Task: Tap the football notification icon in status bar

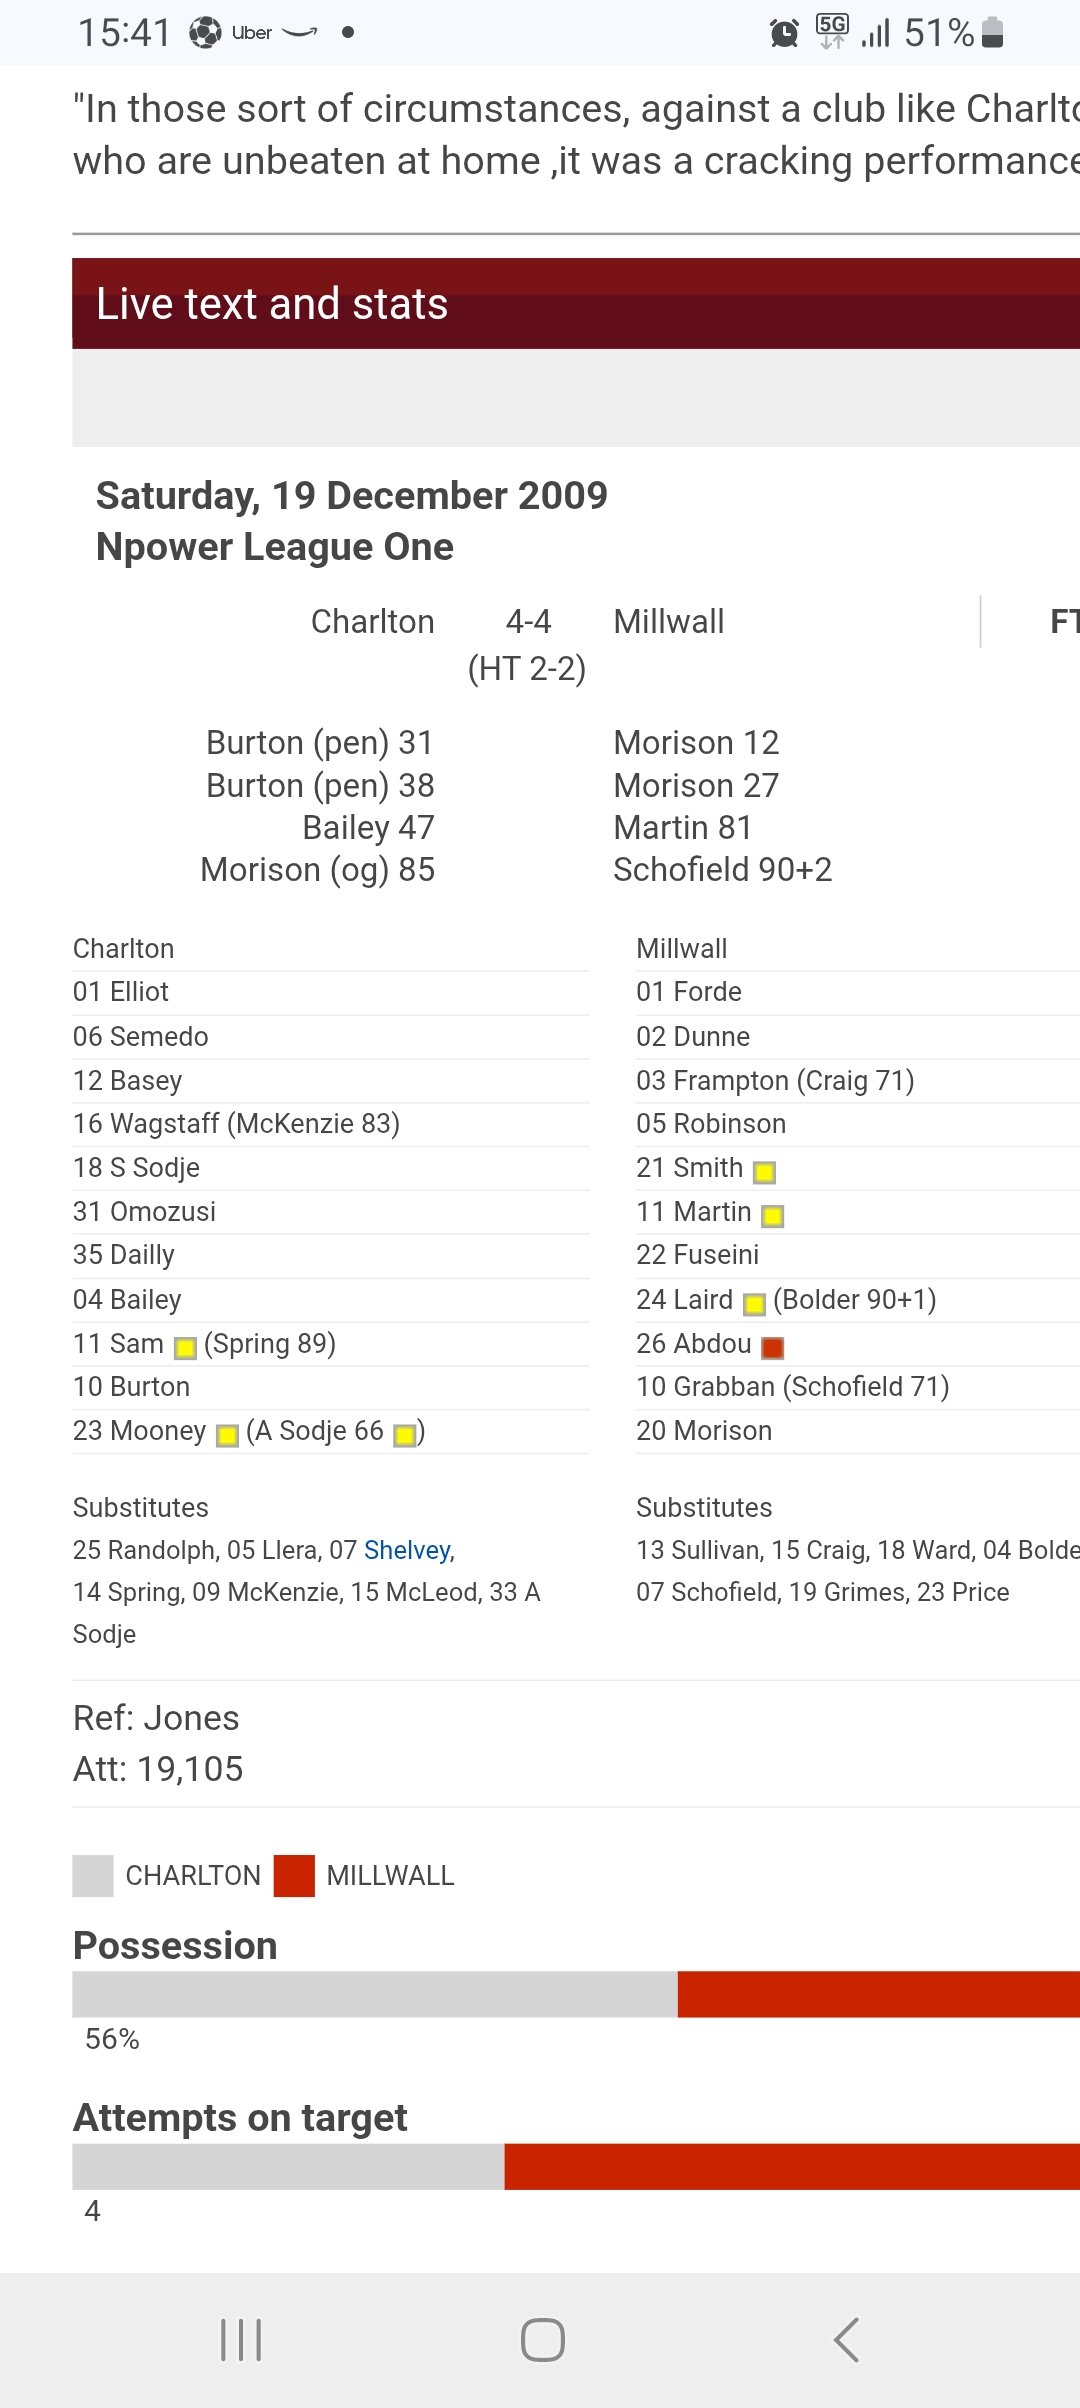Action: 205,33
